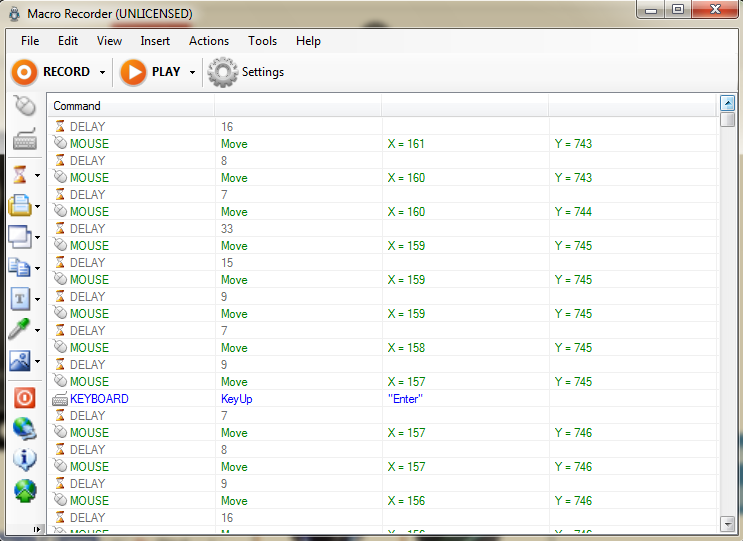Screen dimensions: 743x541
Task: Select the KEYBOARD KeyUp "Enter" row
Action: click(383, 399)
